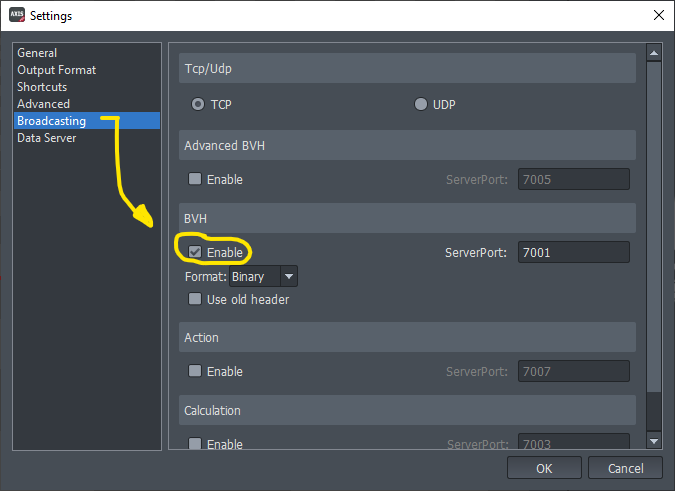Go to the Shortcuts settings page

[42, 87]
